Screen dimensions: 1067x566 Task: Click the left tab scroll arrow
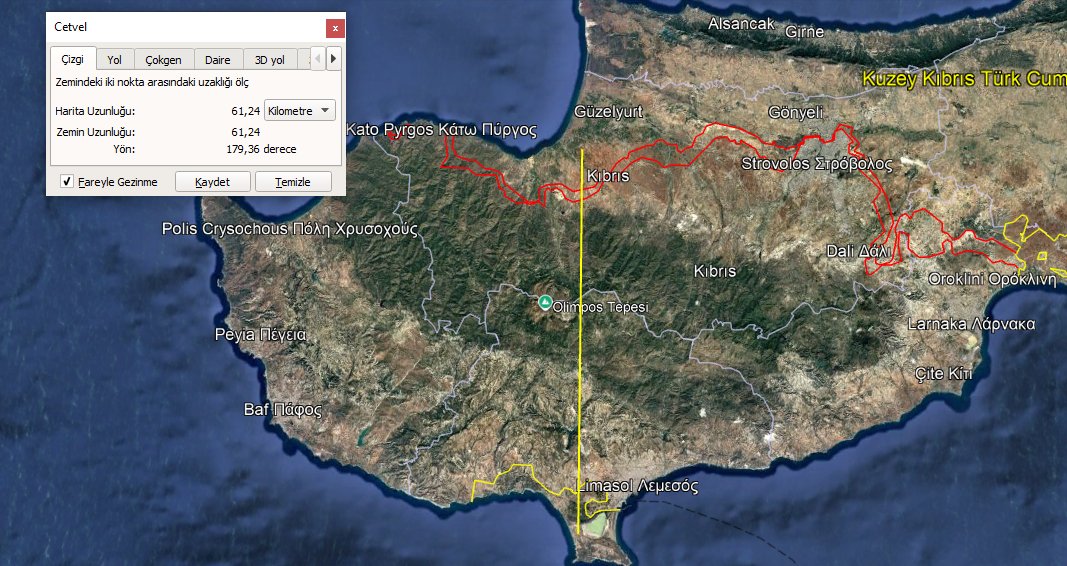[318, 59]
